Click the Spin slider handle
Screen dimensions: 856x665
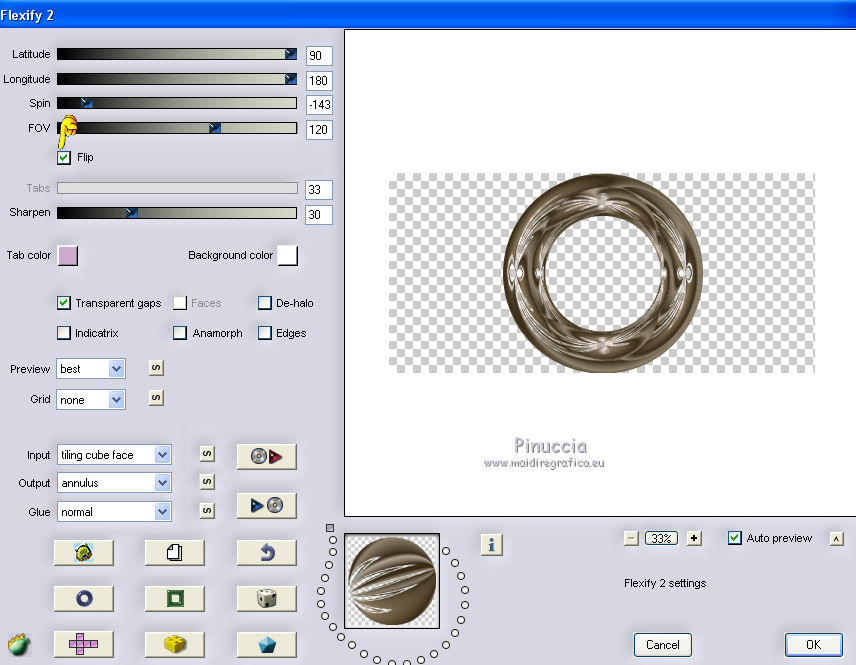[86, 103]
